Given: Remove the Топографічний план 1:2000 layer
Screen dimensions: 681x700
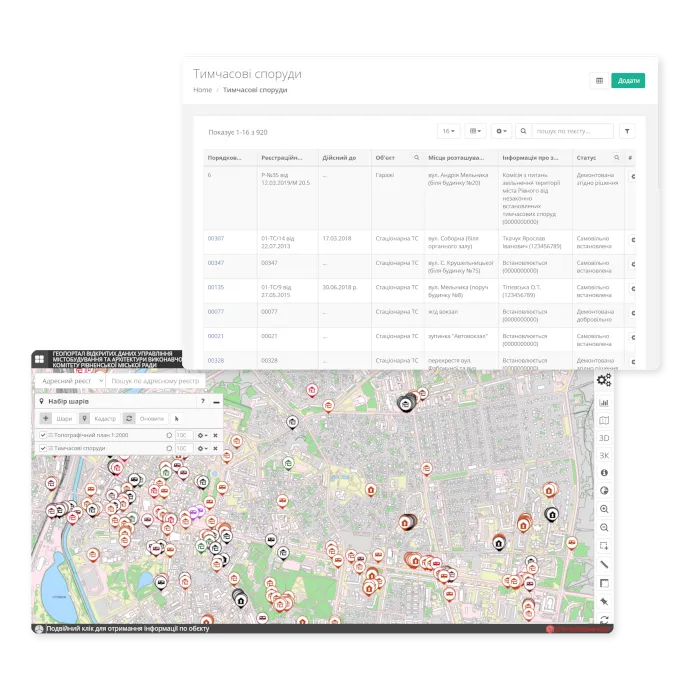Looking at the screenshot, I should (x=215, y=435).
